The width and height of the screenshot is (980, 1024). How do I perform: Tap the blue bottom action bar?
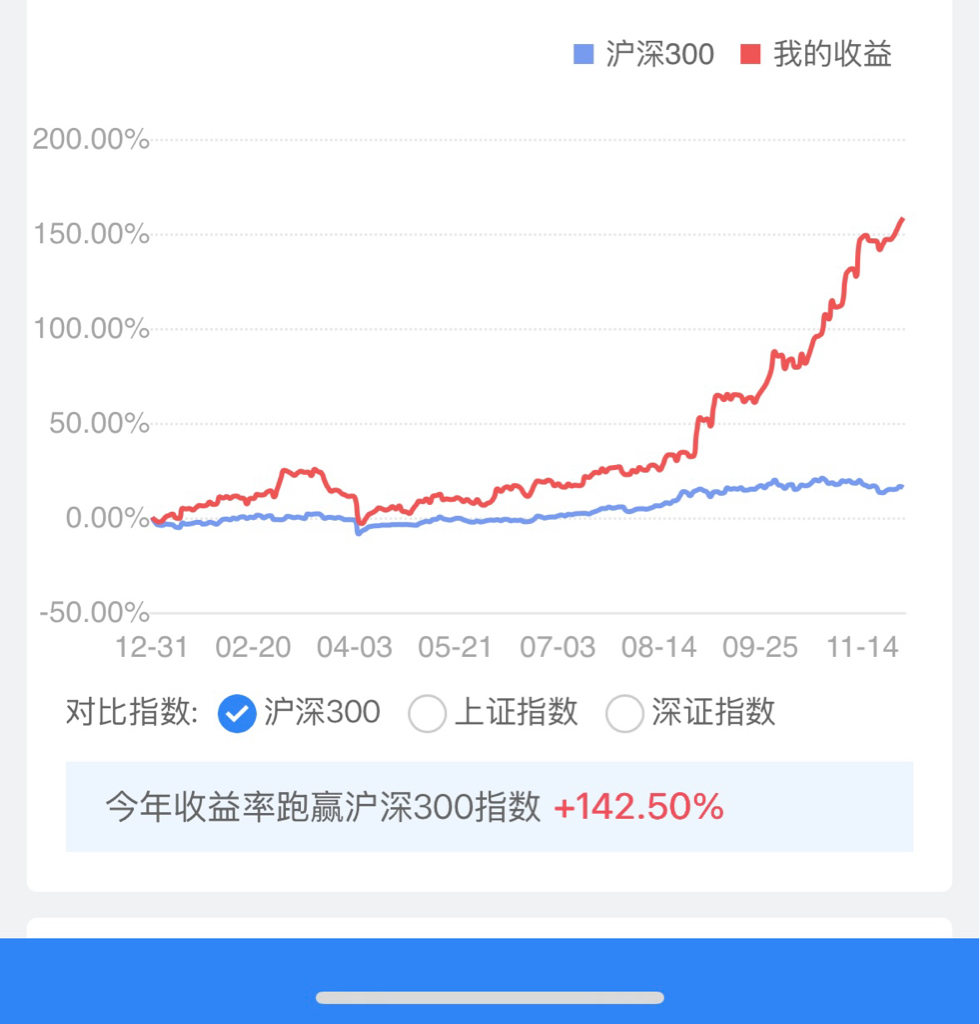pos(490,981)
